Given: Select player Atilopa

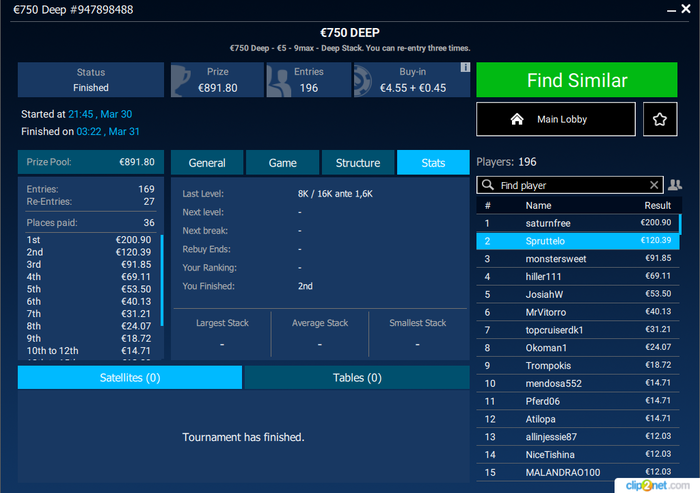Looking at the screenshot, I should pos(578,419).
